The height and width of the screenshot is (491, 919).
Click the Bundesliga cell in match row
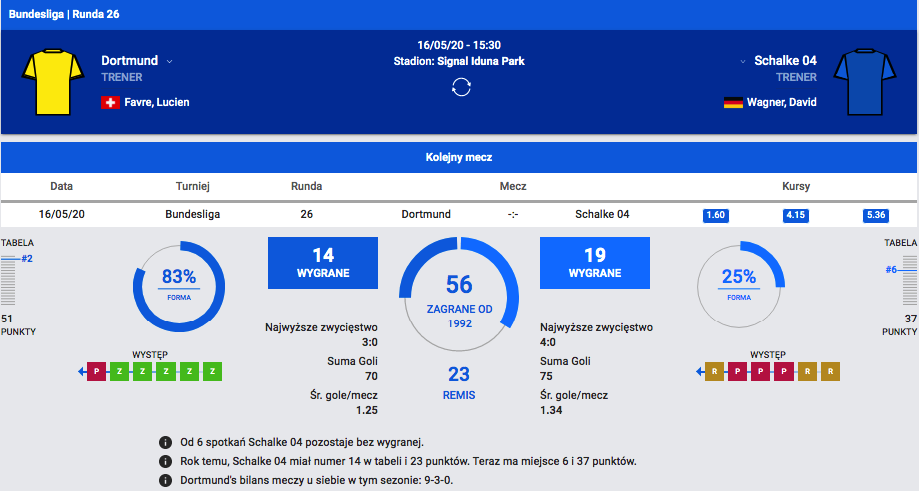[193, 214]
